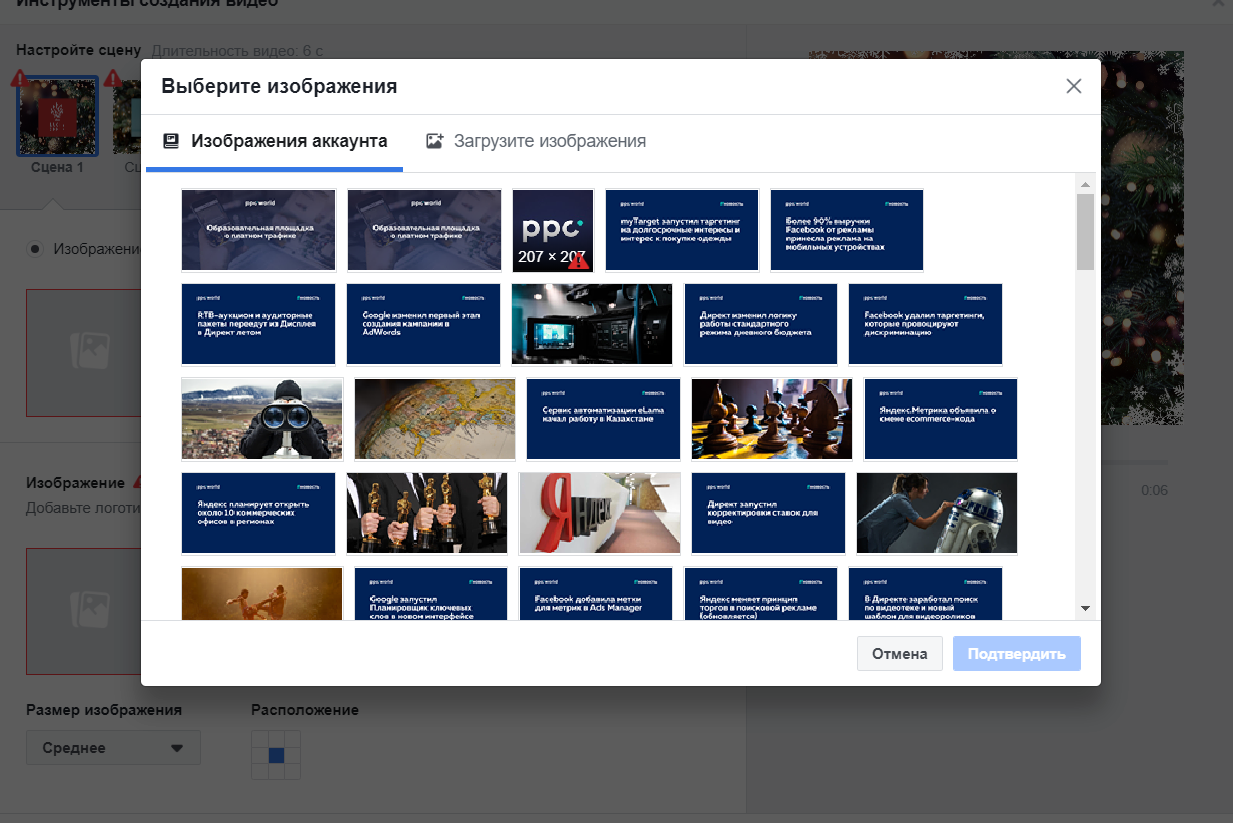Select the R2-D2 robot photo
The image size is (1233, 823).
pos(937,513)
